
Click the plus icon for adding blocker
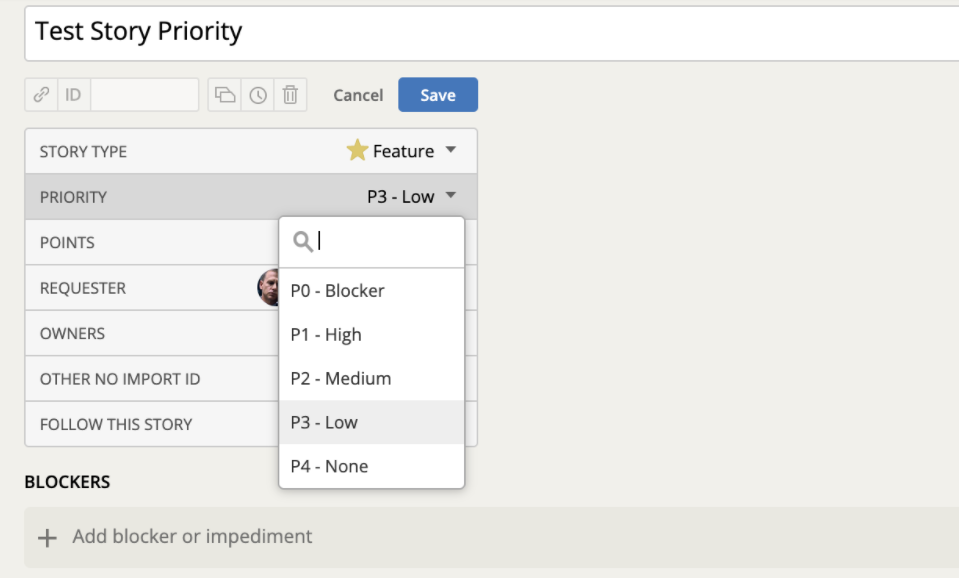click(47, 538)
